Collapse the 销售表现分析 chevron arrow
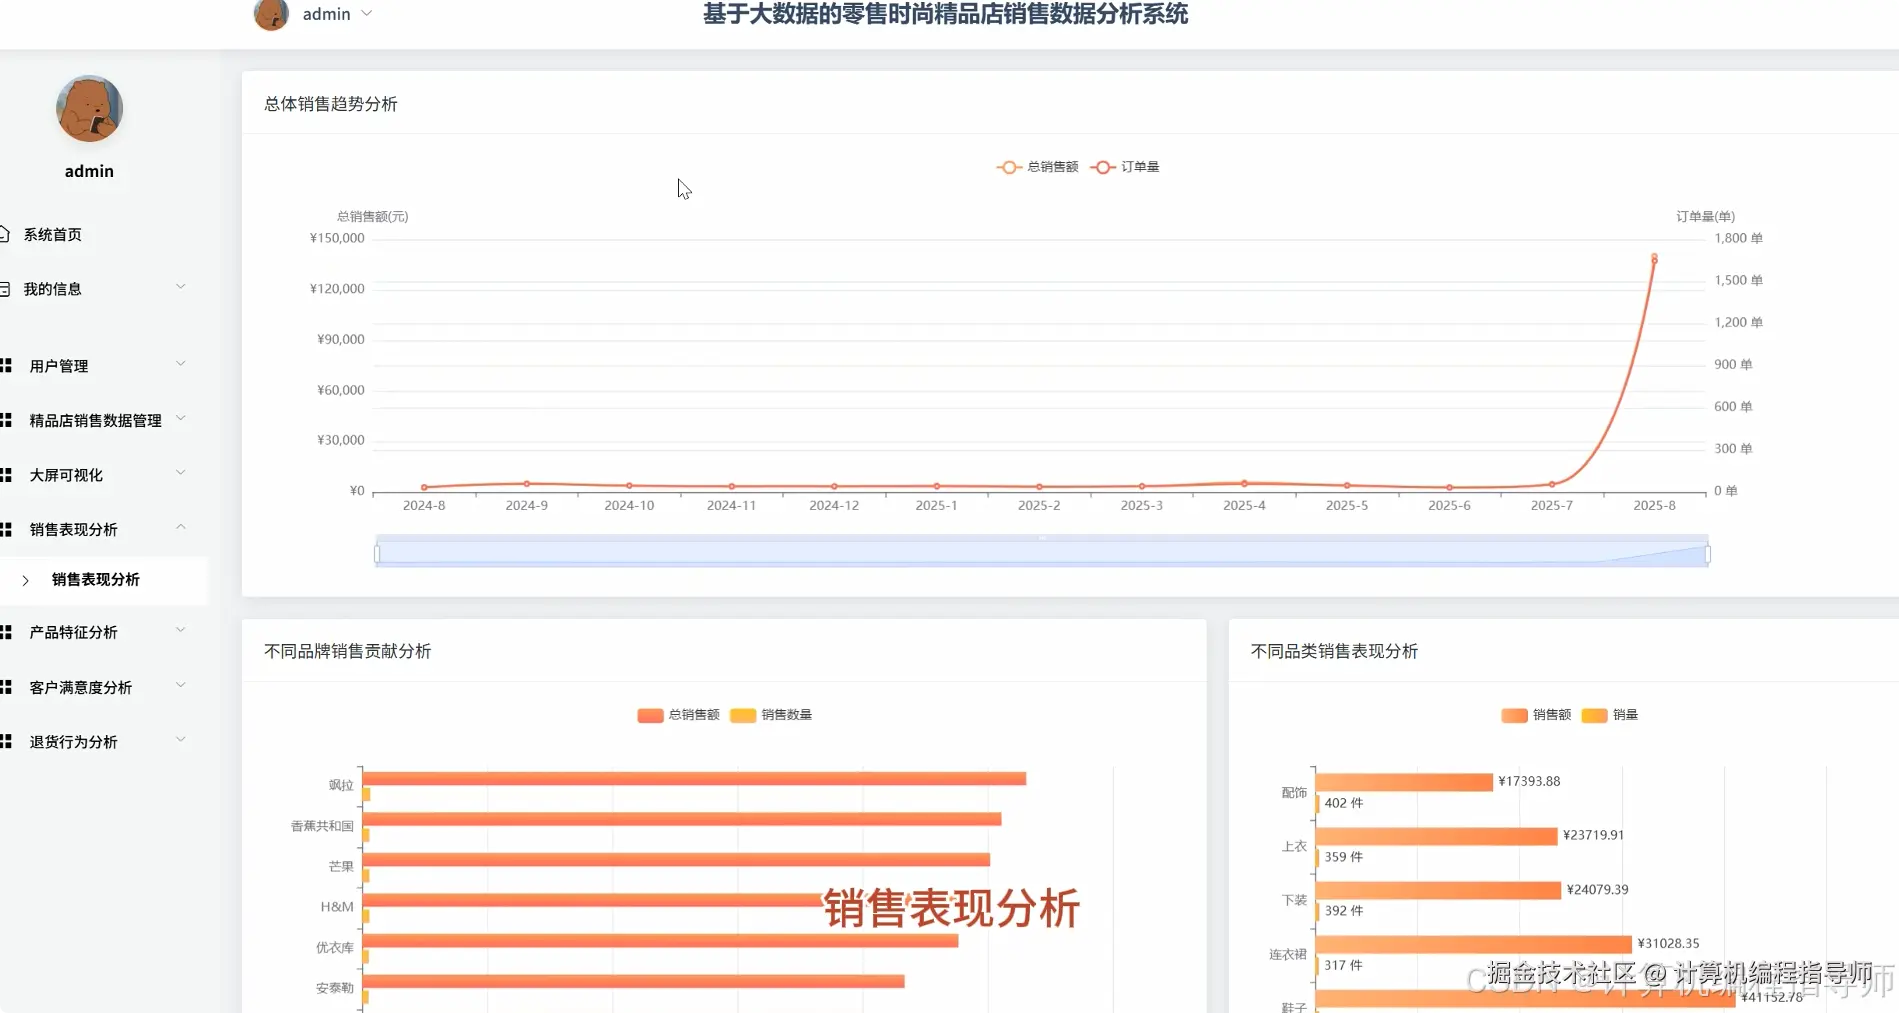This screenshot has width=1899, height=1013. (181, 527)
